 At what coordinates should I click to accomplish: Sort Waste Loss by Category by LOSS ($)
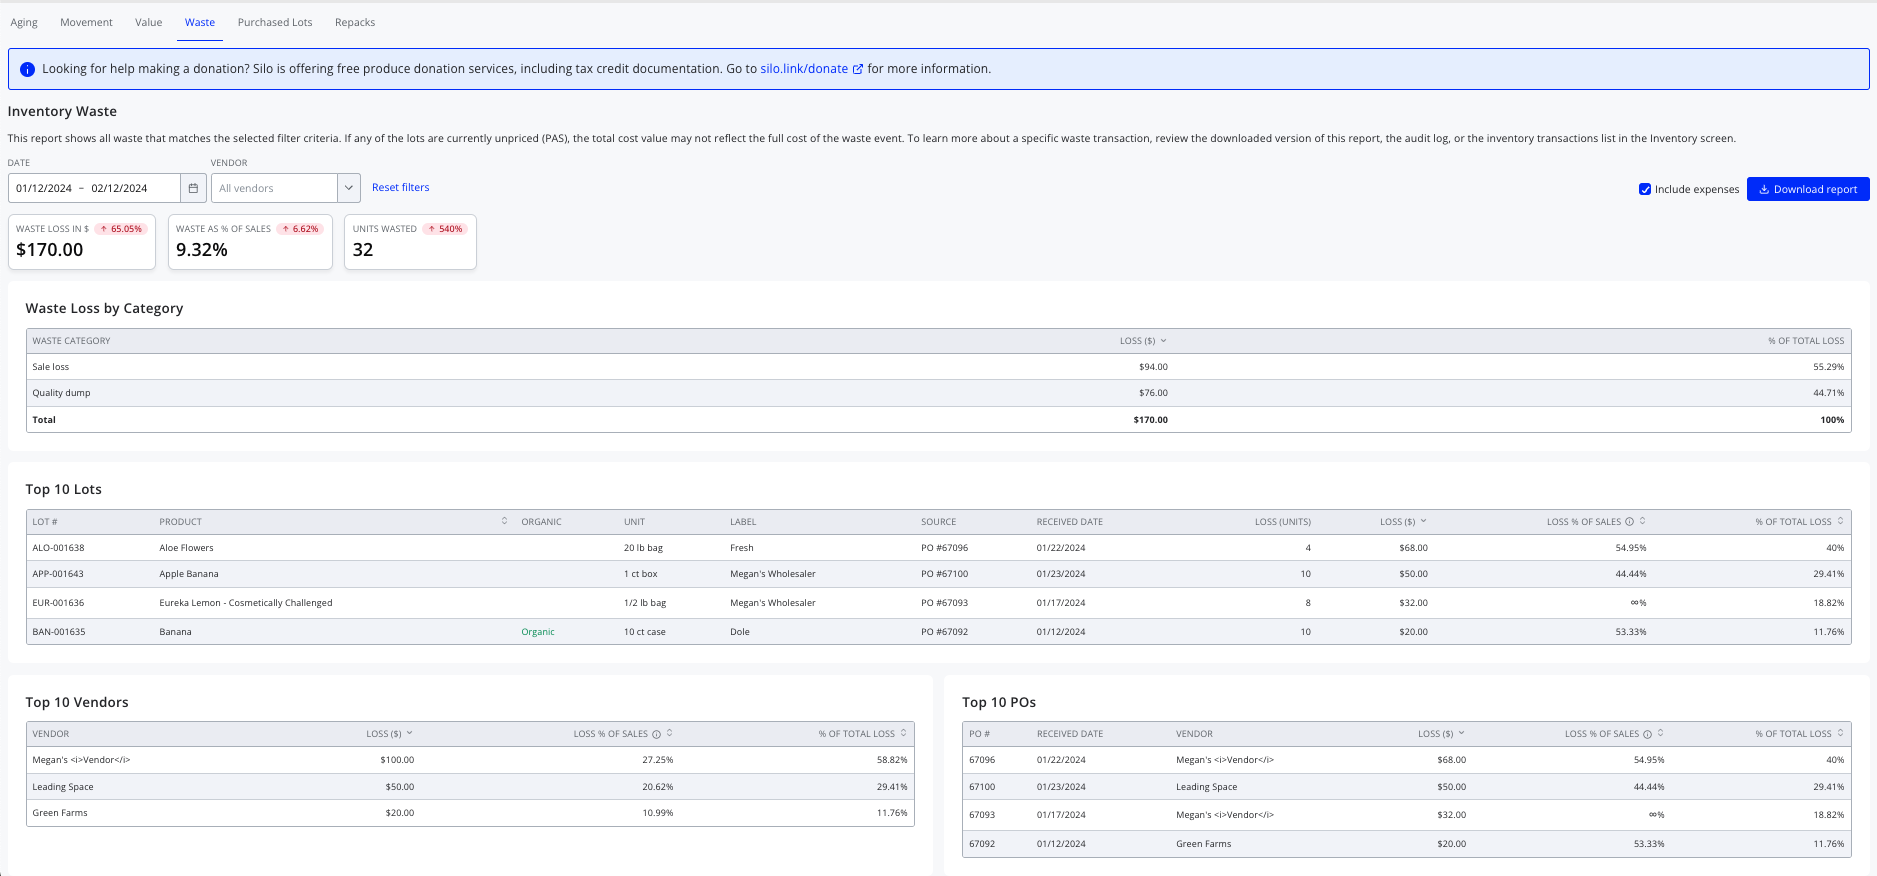pyautogui.click(x=1143, y=341)
